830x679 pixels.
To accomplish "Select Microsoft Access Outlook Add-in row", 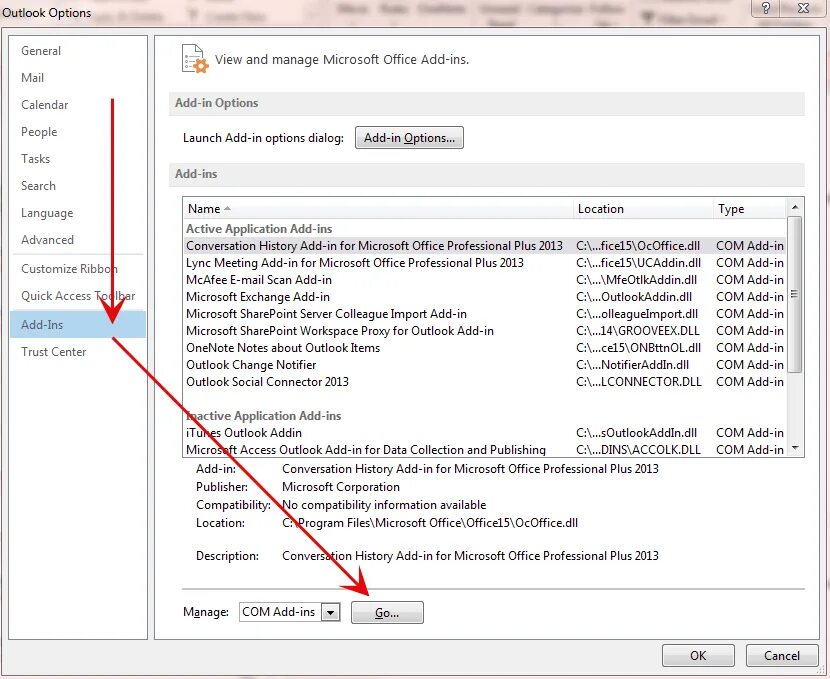I will 484,450.
